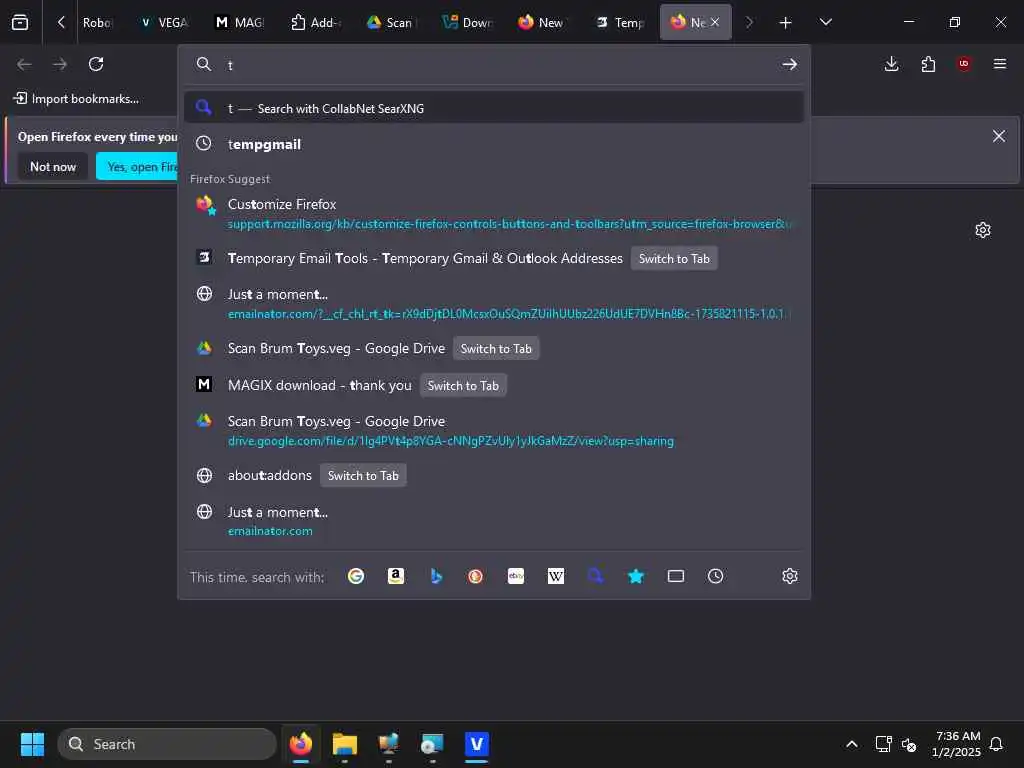The image size is (1024, 768).
Task: Open the uBlock Origin toolbar icon
Action: (x=964, y=64)
